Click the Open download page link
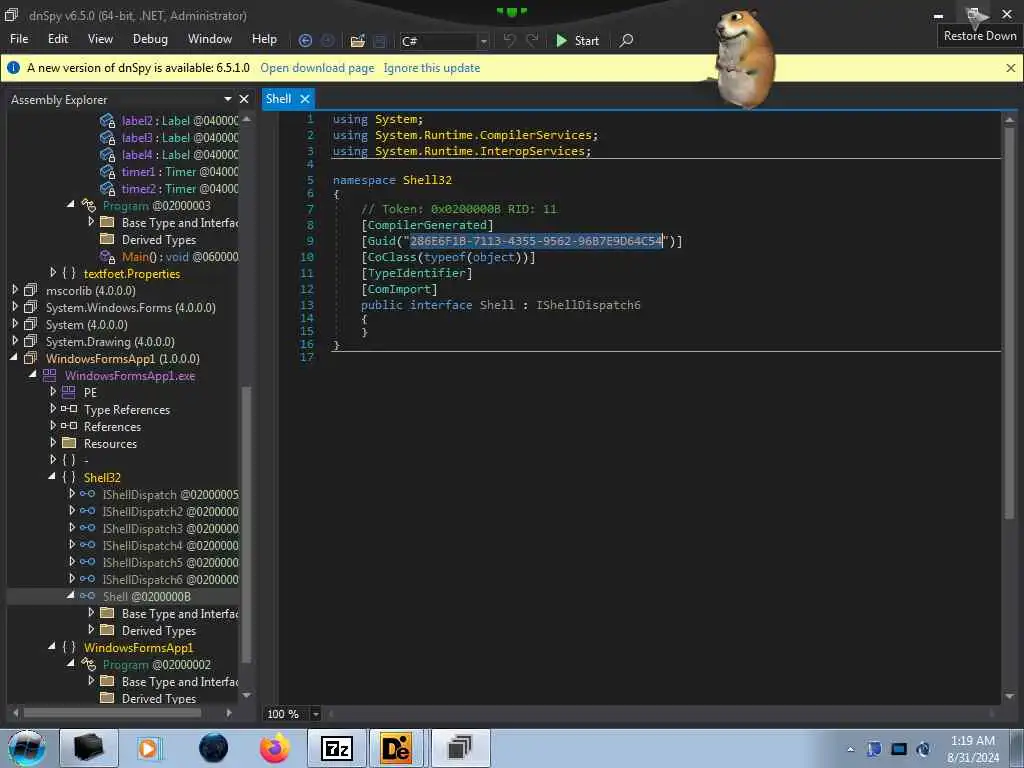Image resolution: width=1024 pixels, height=768 pixels. tap(317, 68)
